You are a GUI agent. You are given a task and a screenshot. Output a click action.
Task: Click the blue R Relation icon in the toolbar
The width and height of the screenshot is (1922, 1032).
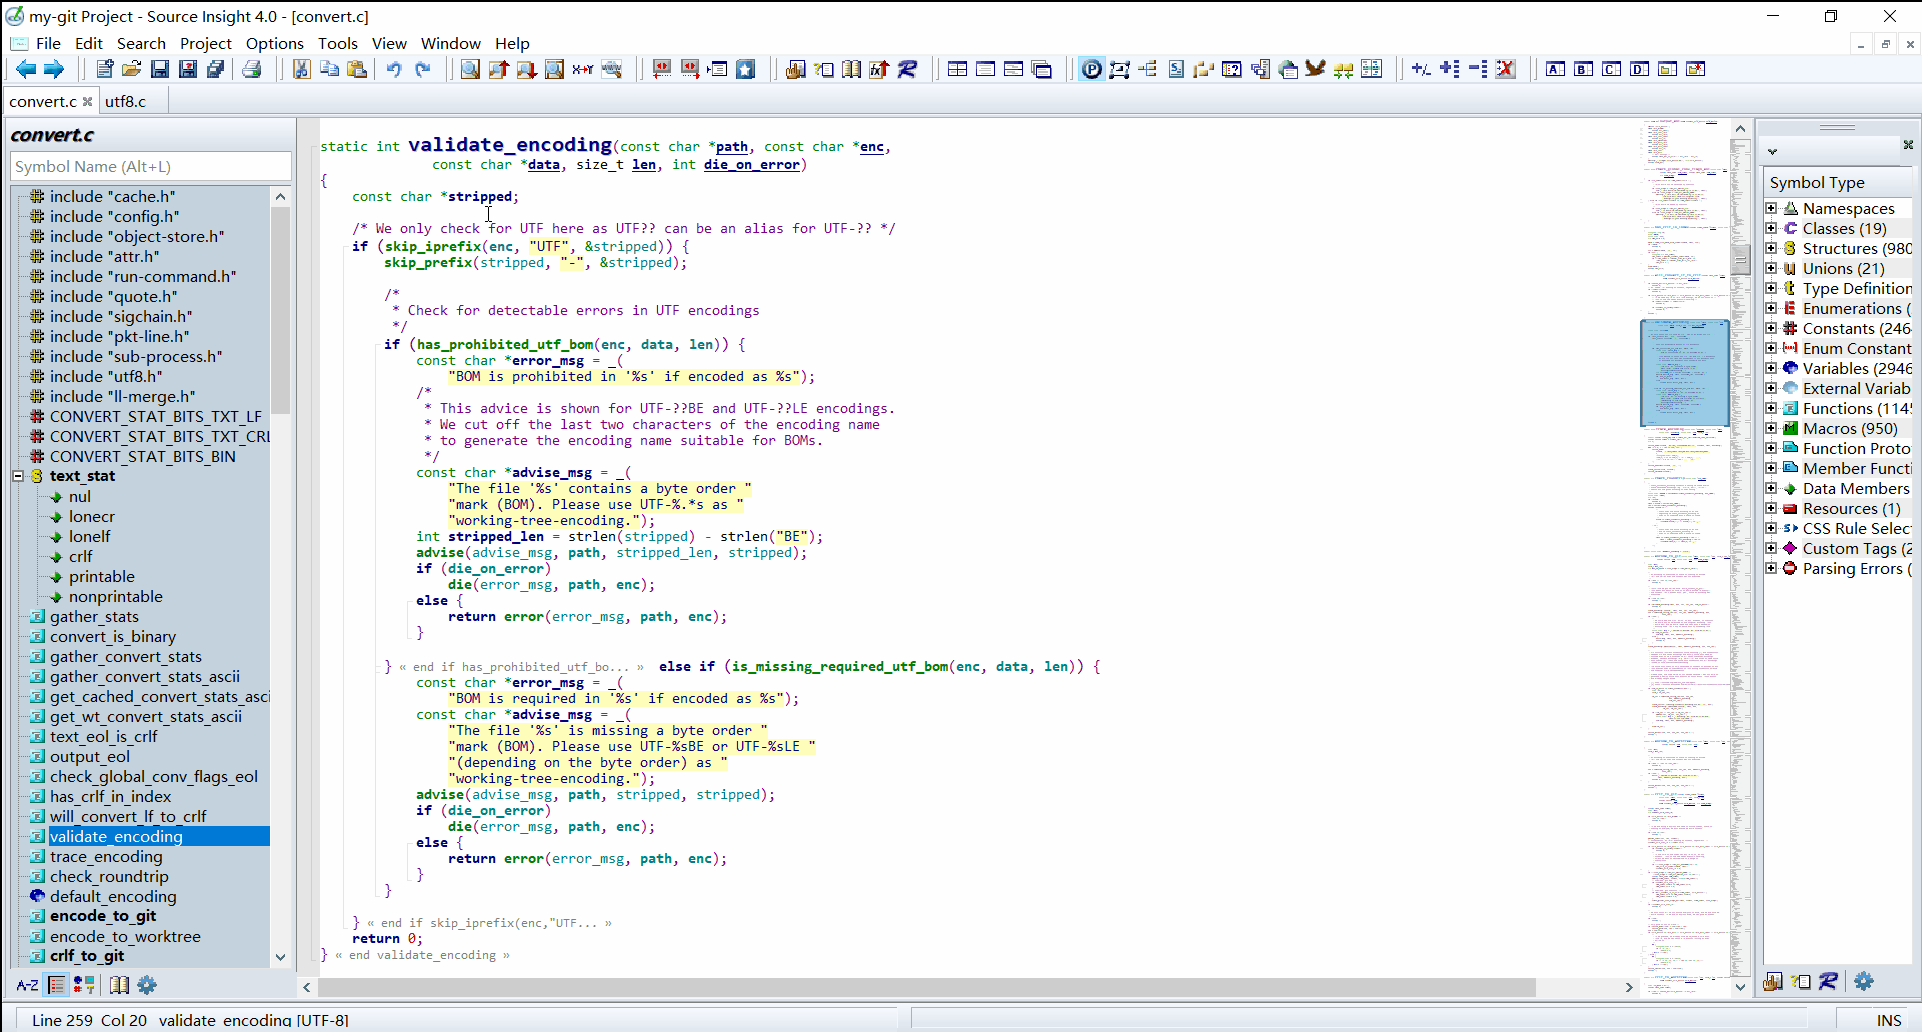pyautogui.click(x=907, y=69)
